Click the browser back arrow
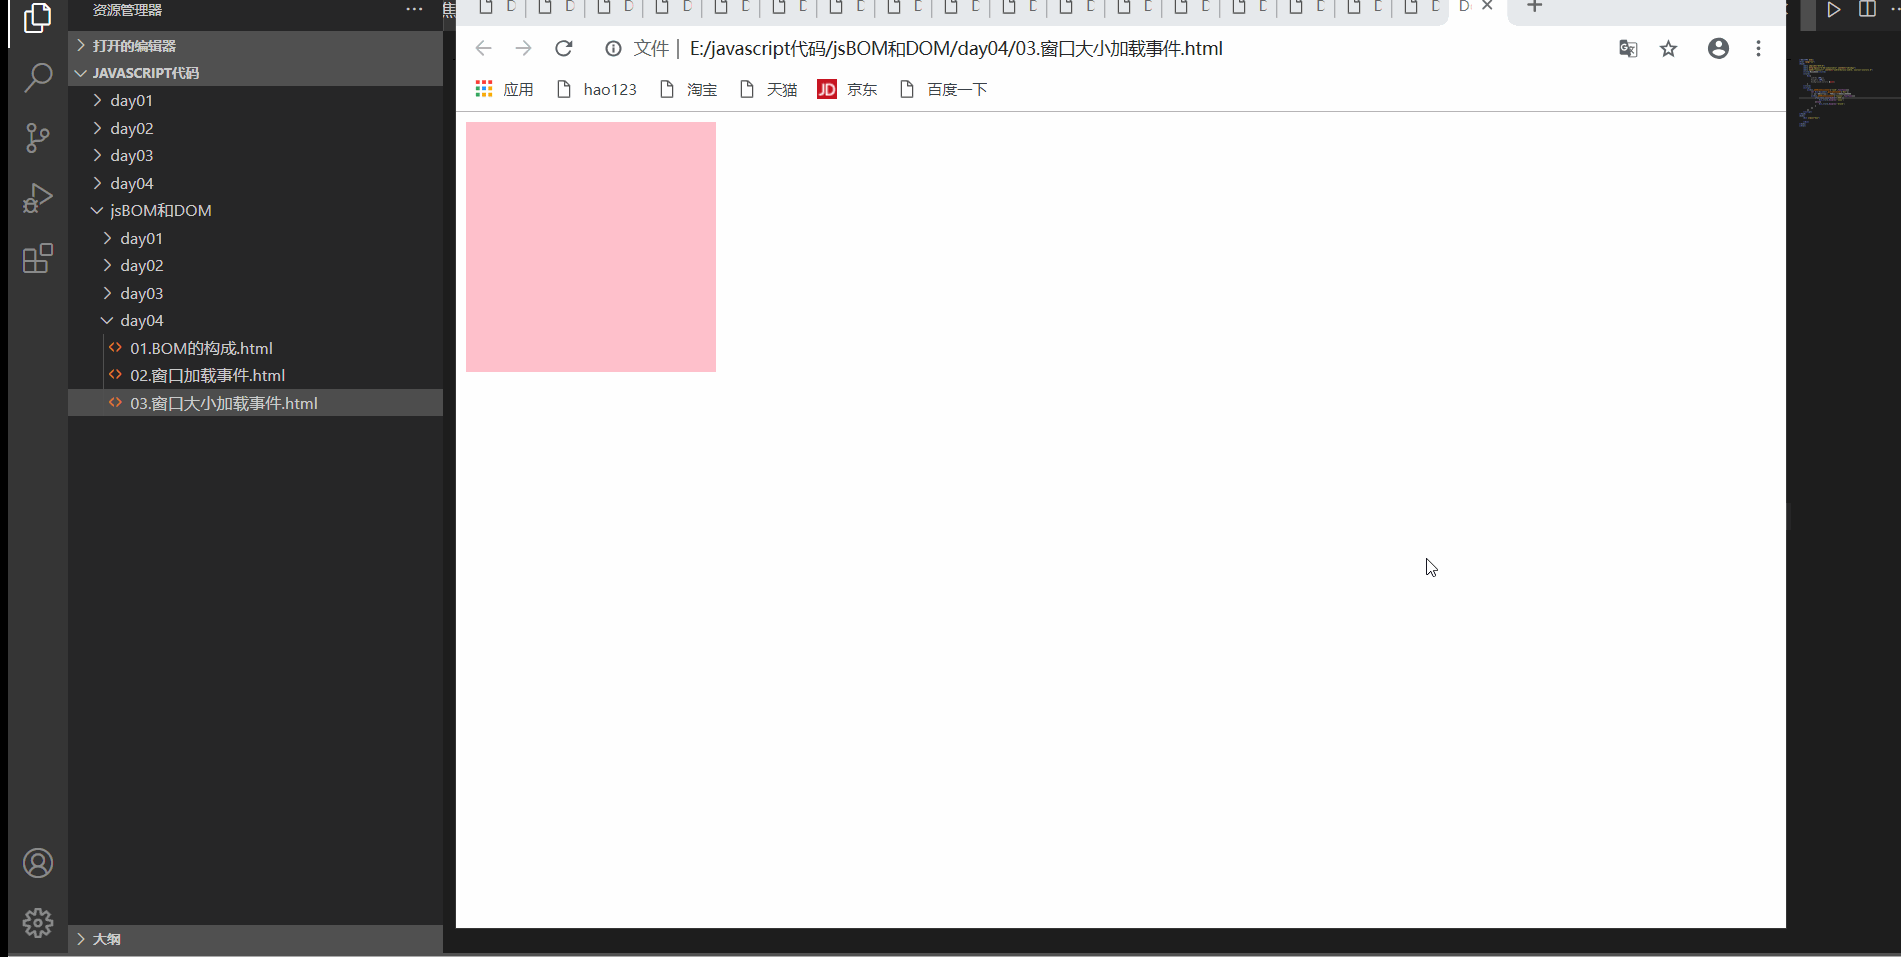 pos(483,48)
